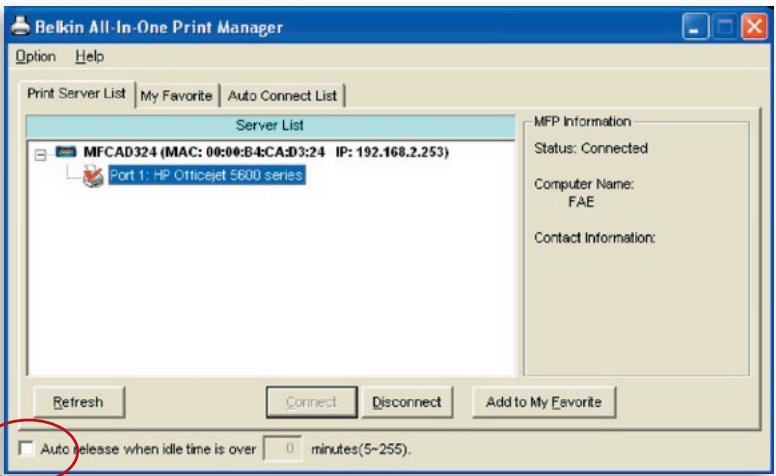Minimize the Print Manager window
Image resolution: width=776 pixels, height=476 pixels.
(695, 26)
